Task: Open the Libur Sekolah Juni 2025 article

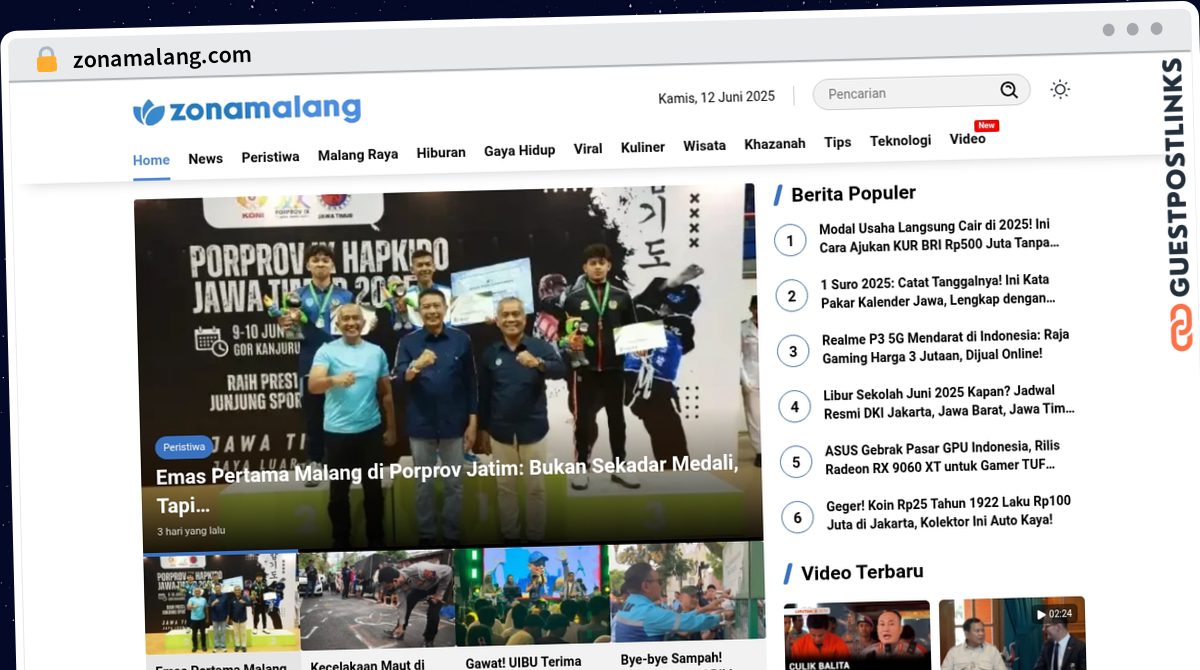Action: (x=948, y=400)
